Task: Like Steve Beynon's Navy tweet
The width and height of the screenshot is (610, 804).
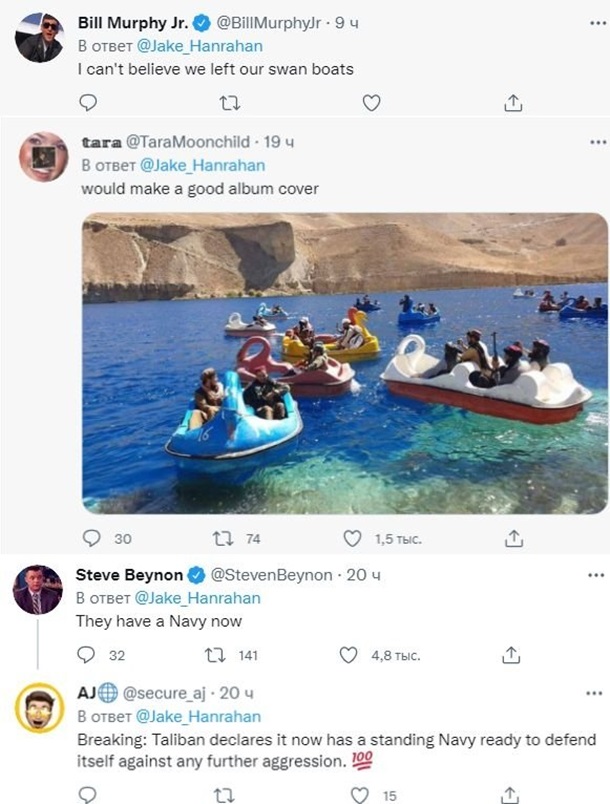Action: click(348, 656)
